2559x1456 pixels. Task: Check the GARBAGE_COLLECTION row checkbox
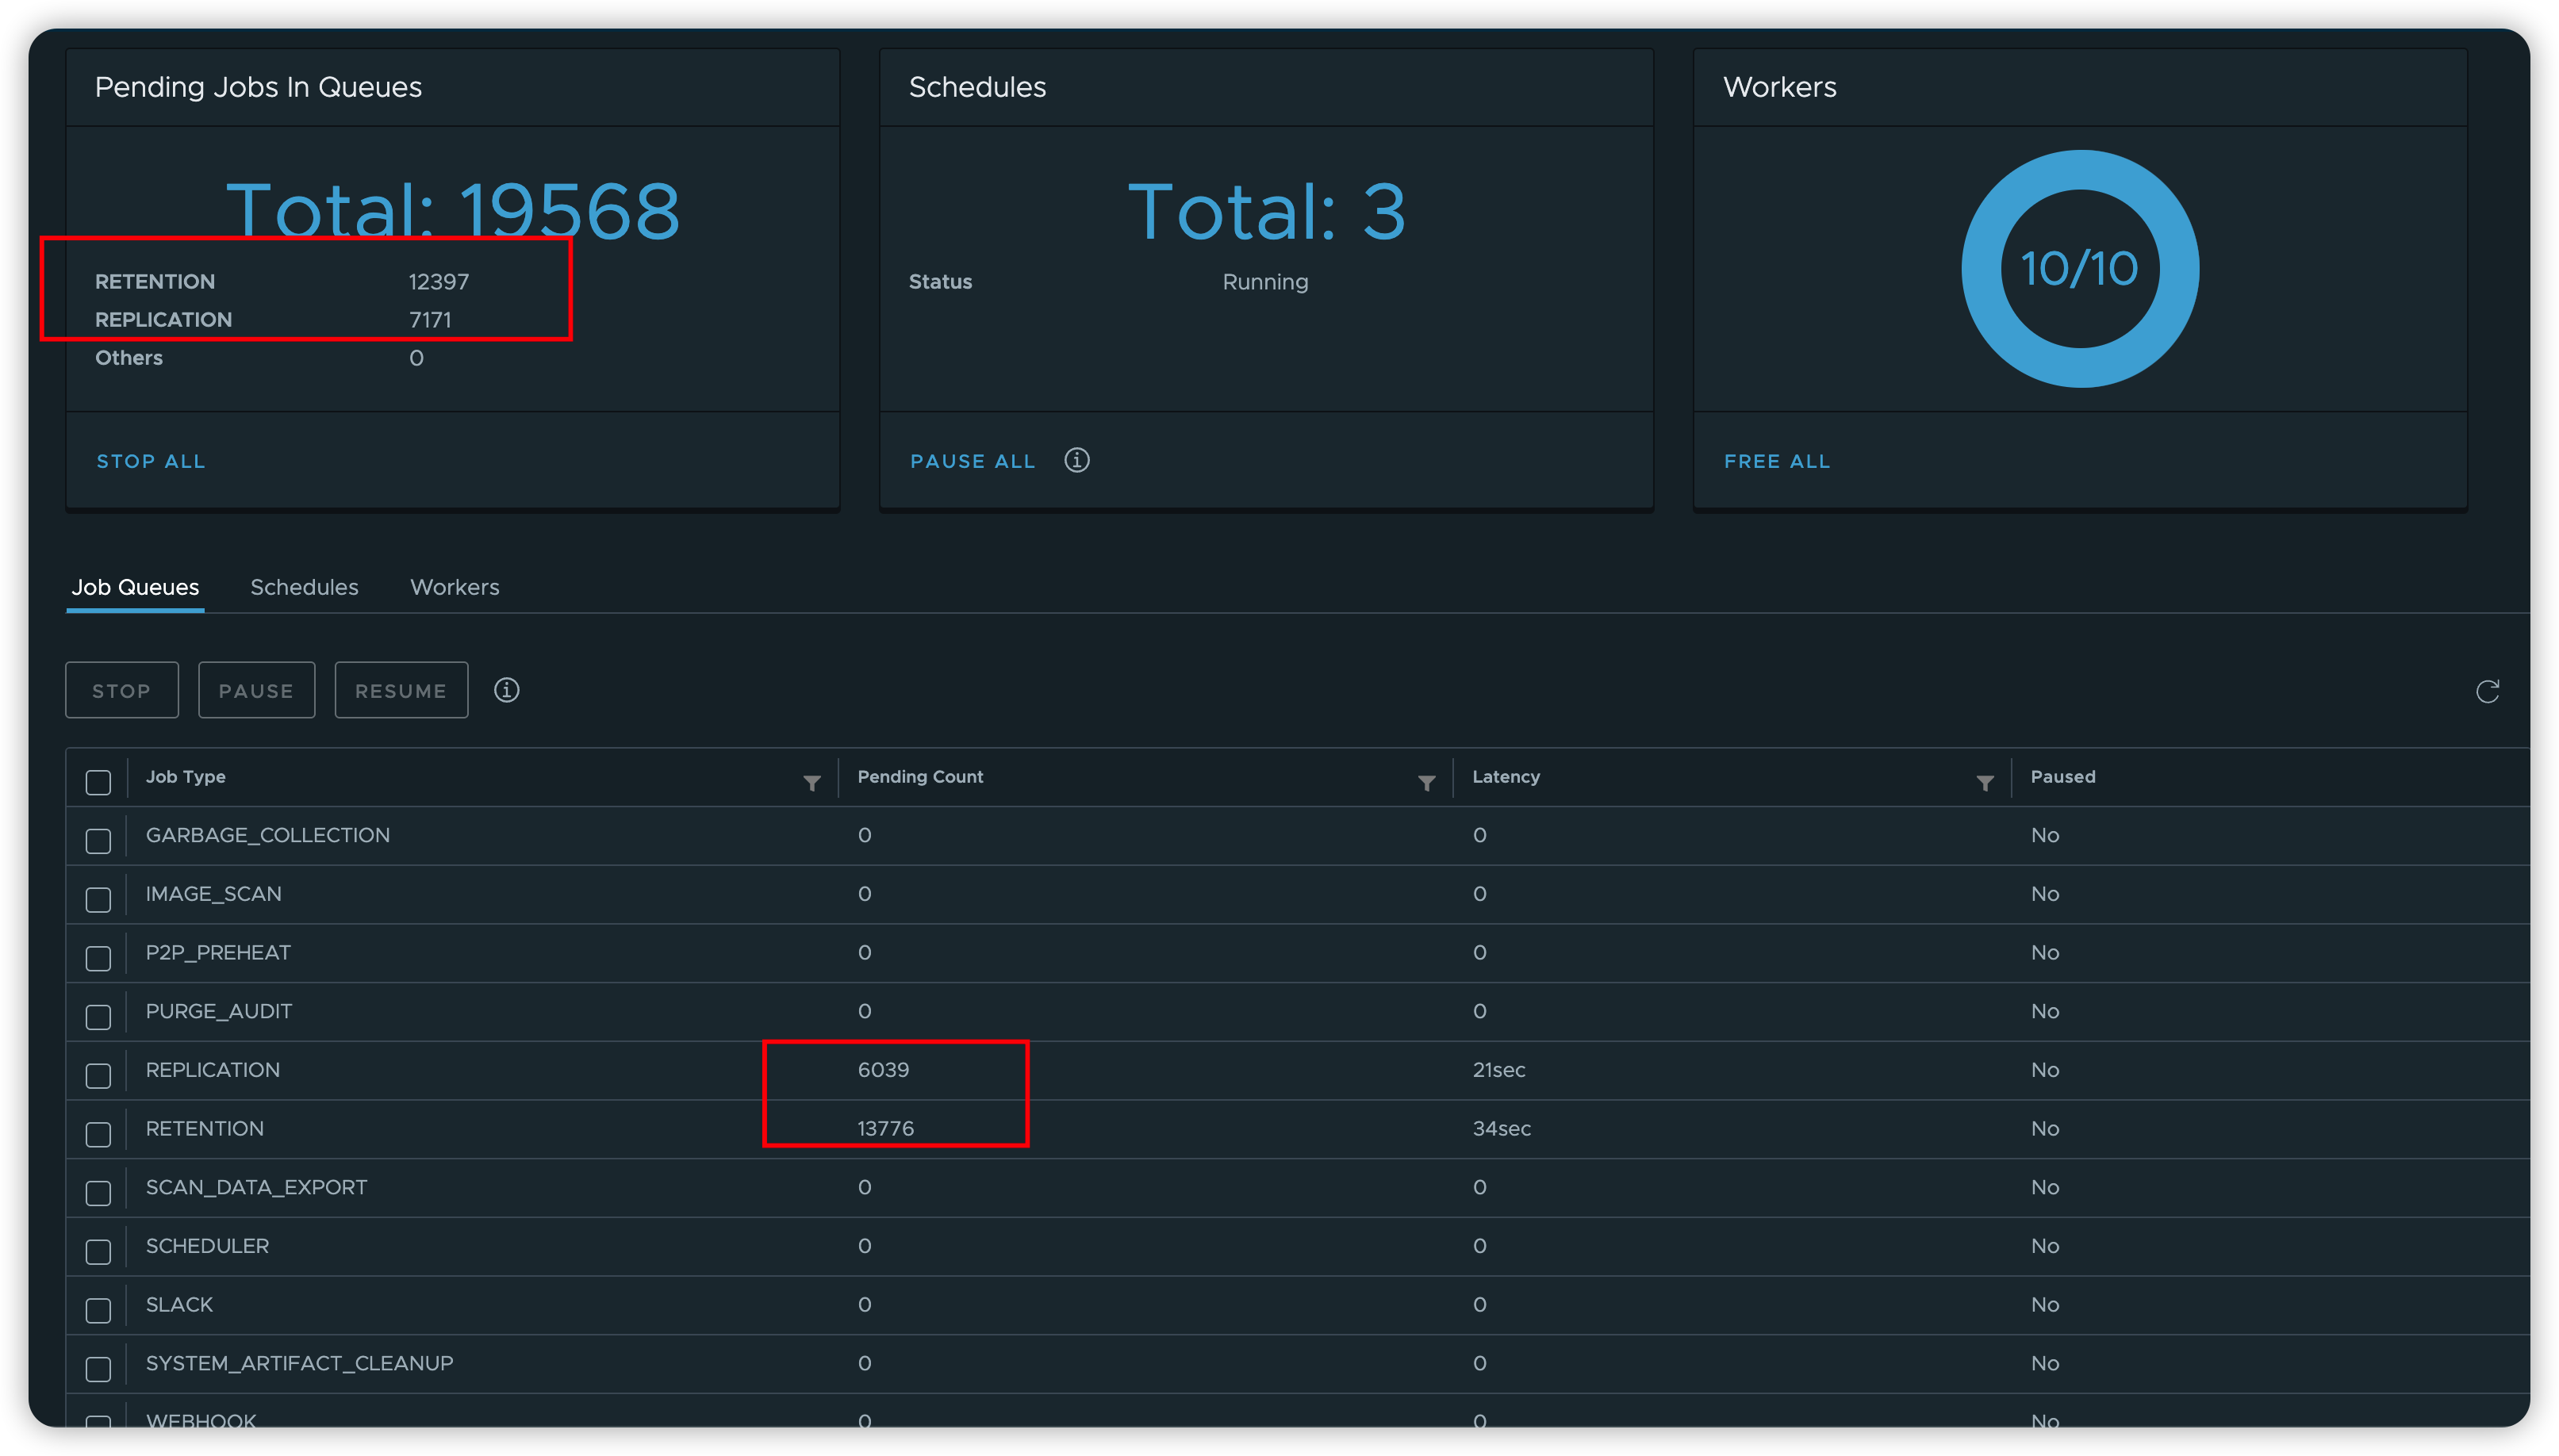point(98,841)
